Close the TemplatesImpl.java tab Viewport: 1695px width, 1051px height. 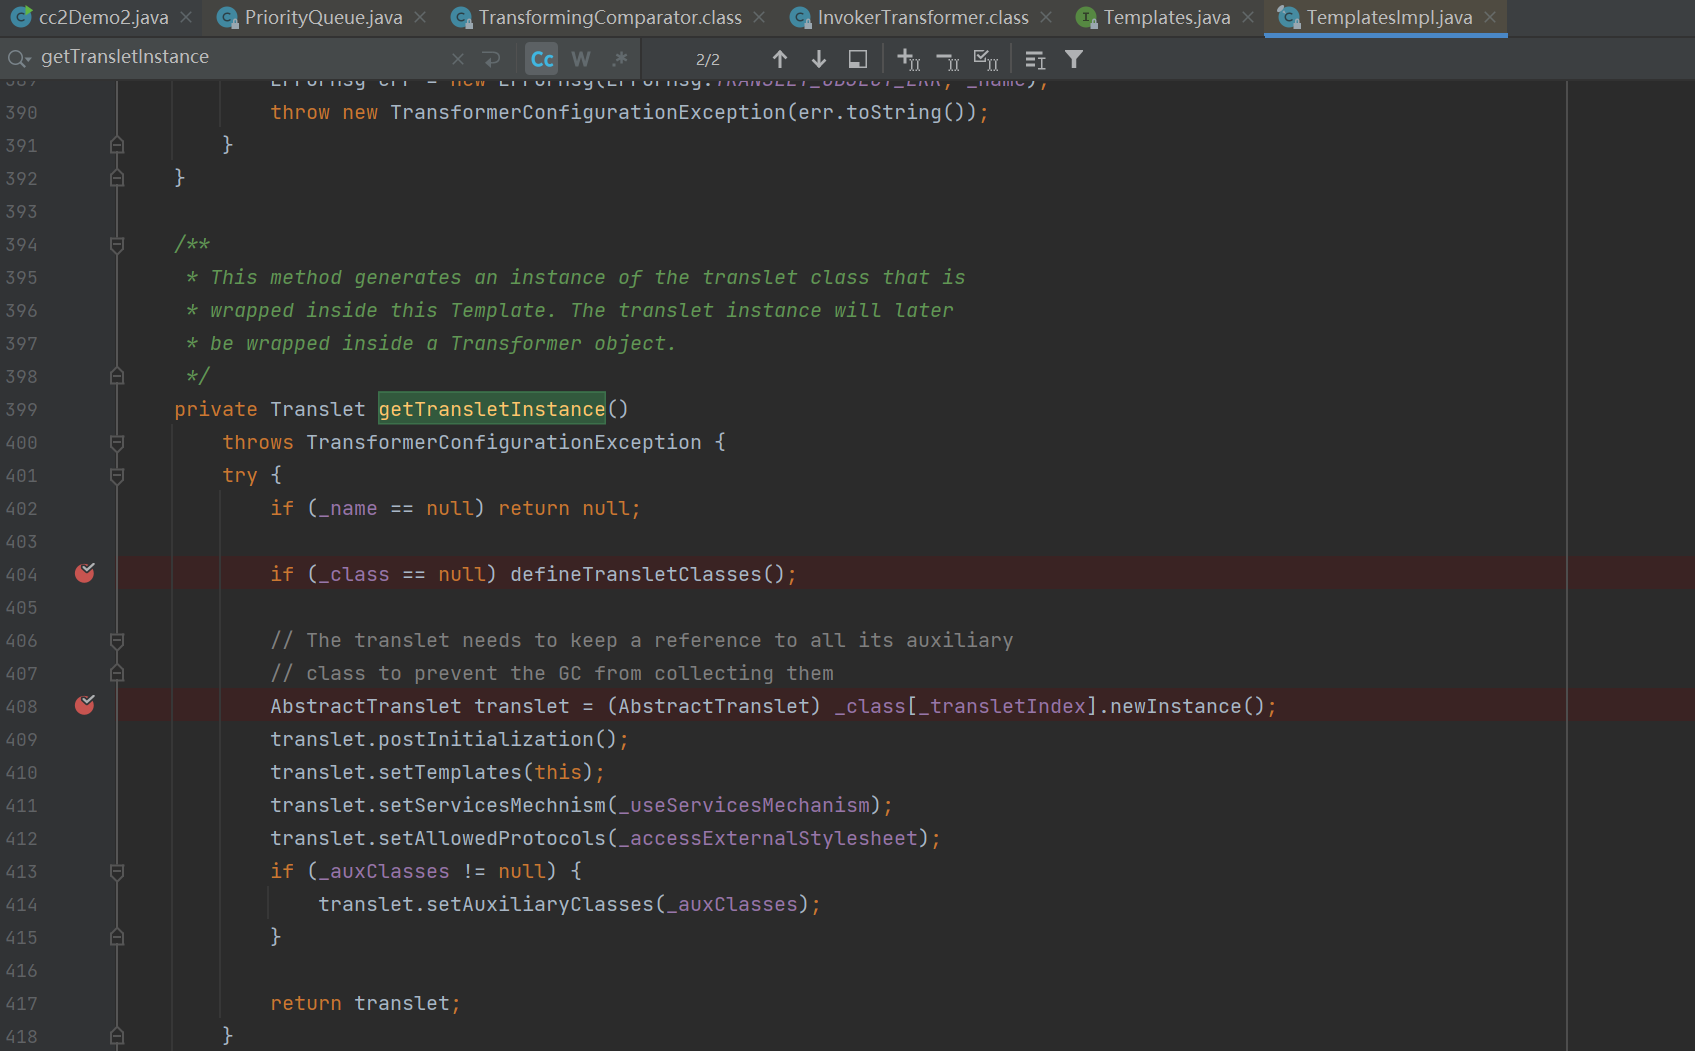(1490, 17)
